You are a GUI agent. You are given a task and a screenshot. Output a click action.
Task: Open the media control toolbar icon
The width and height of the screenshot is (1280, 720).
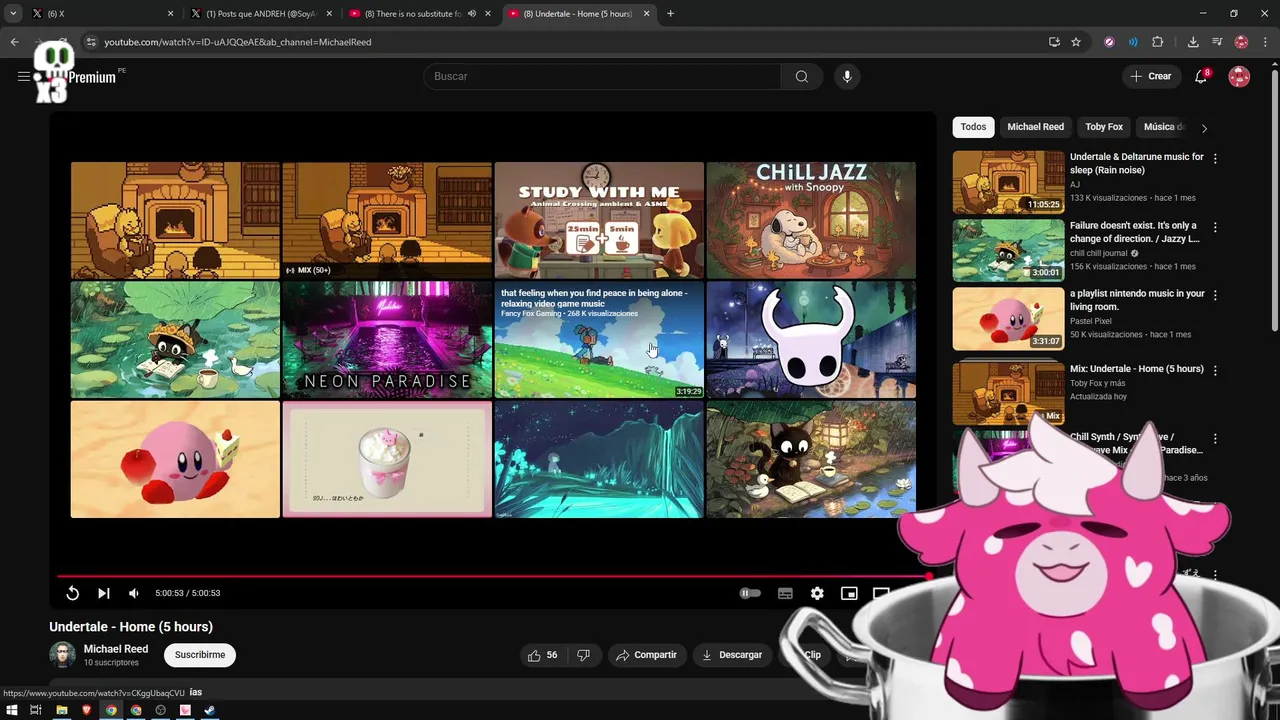pyautogui.click(x=1217, y=42)
